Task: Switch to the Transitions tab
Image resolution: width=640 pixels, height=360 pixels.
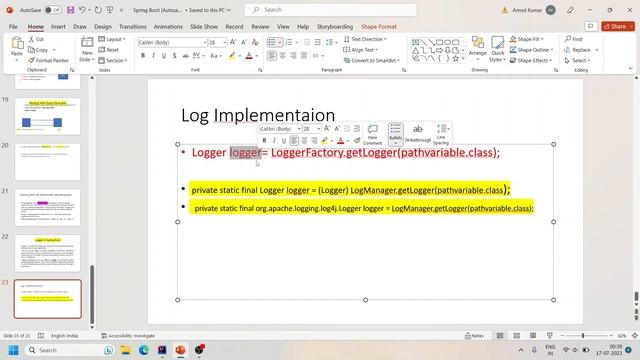Action: point(133,27)
